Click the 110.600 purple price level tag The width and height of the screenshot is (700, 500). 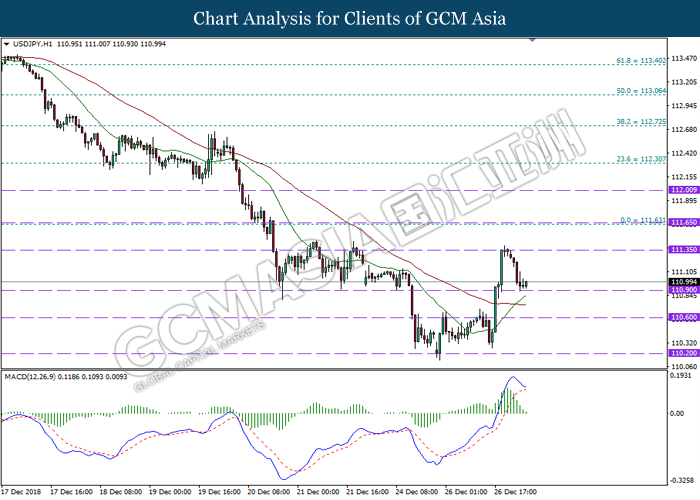pos(684,317)
